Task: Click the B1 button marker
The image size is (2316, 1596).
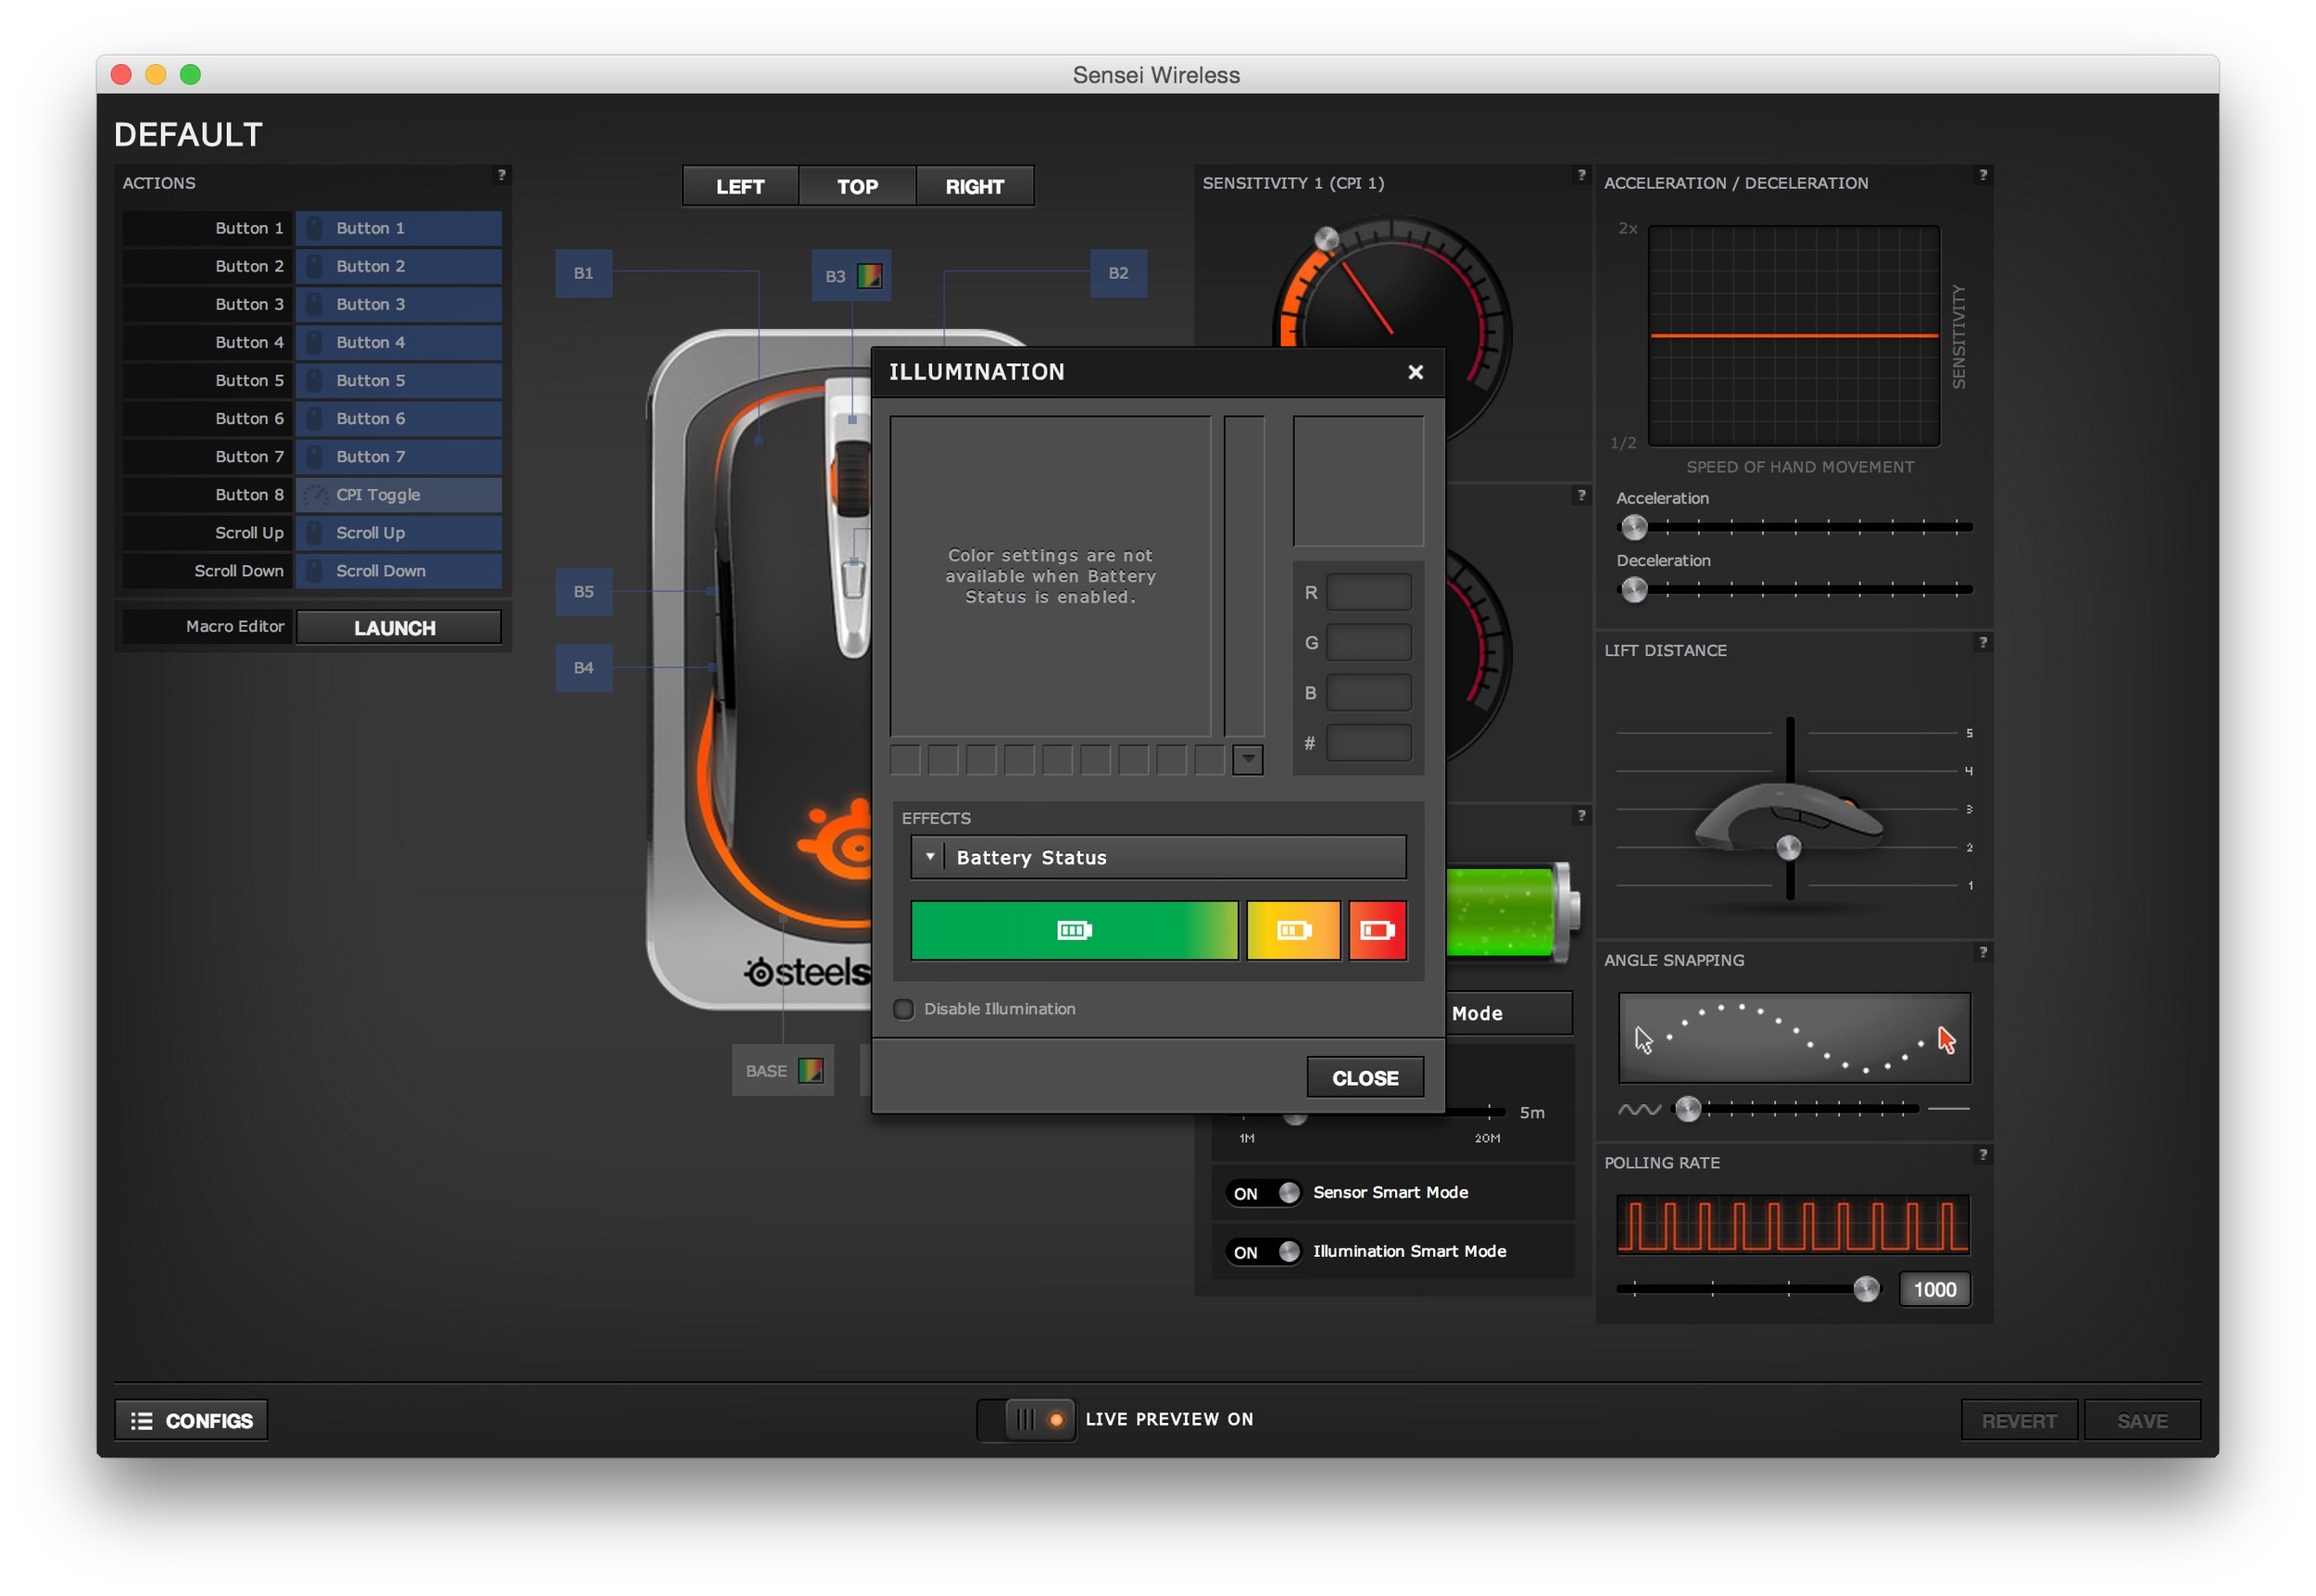Action: tap(583, 273)
